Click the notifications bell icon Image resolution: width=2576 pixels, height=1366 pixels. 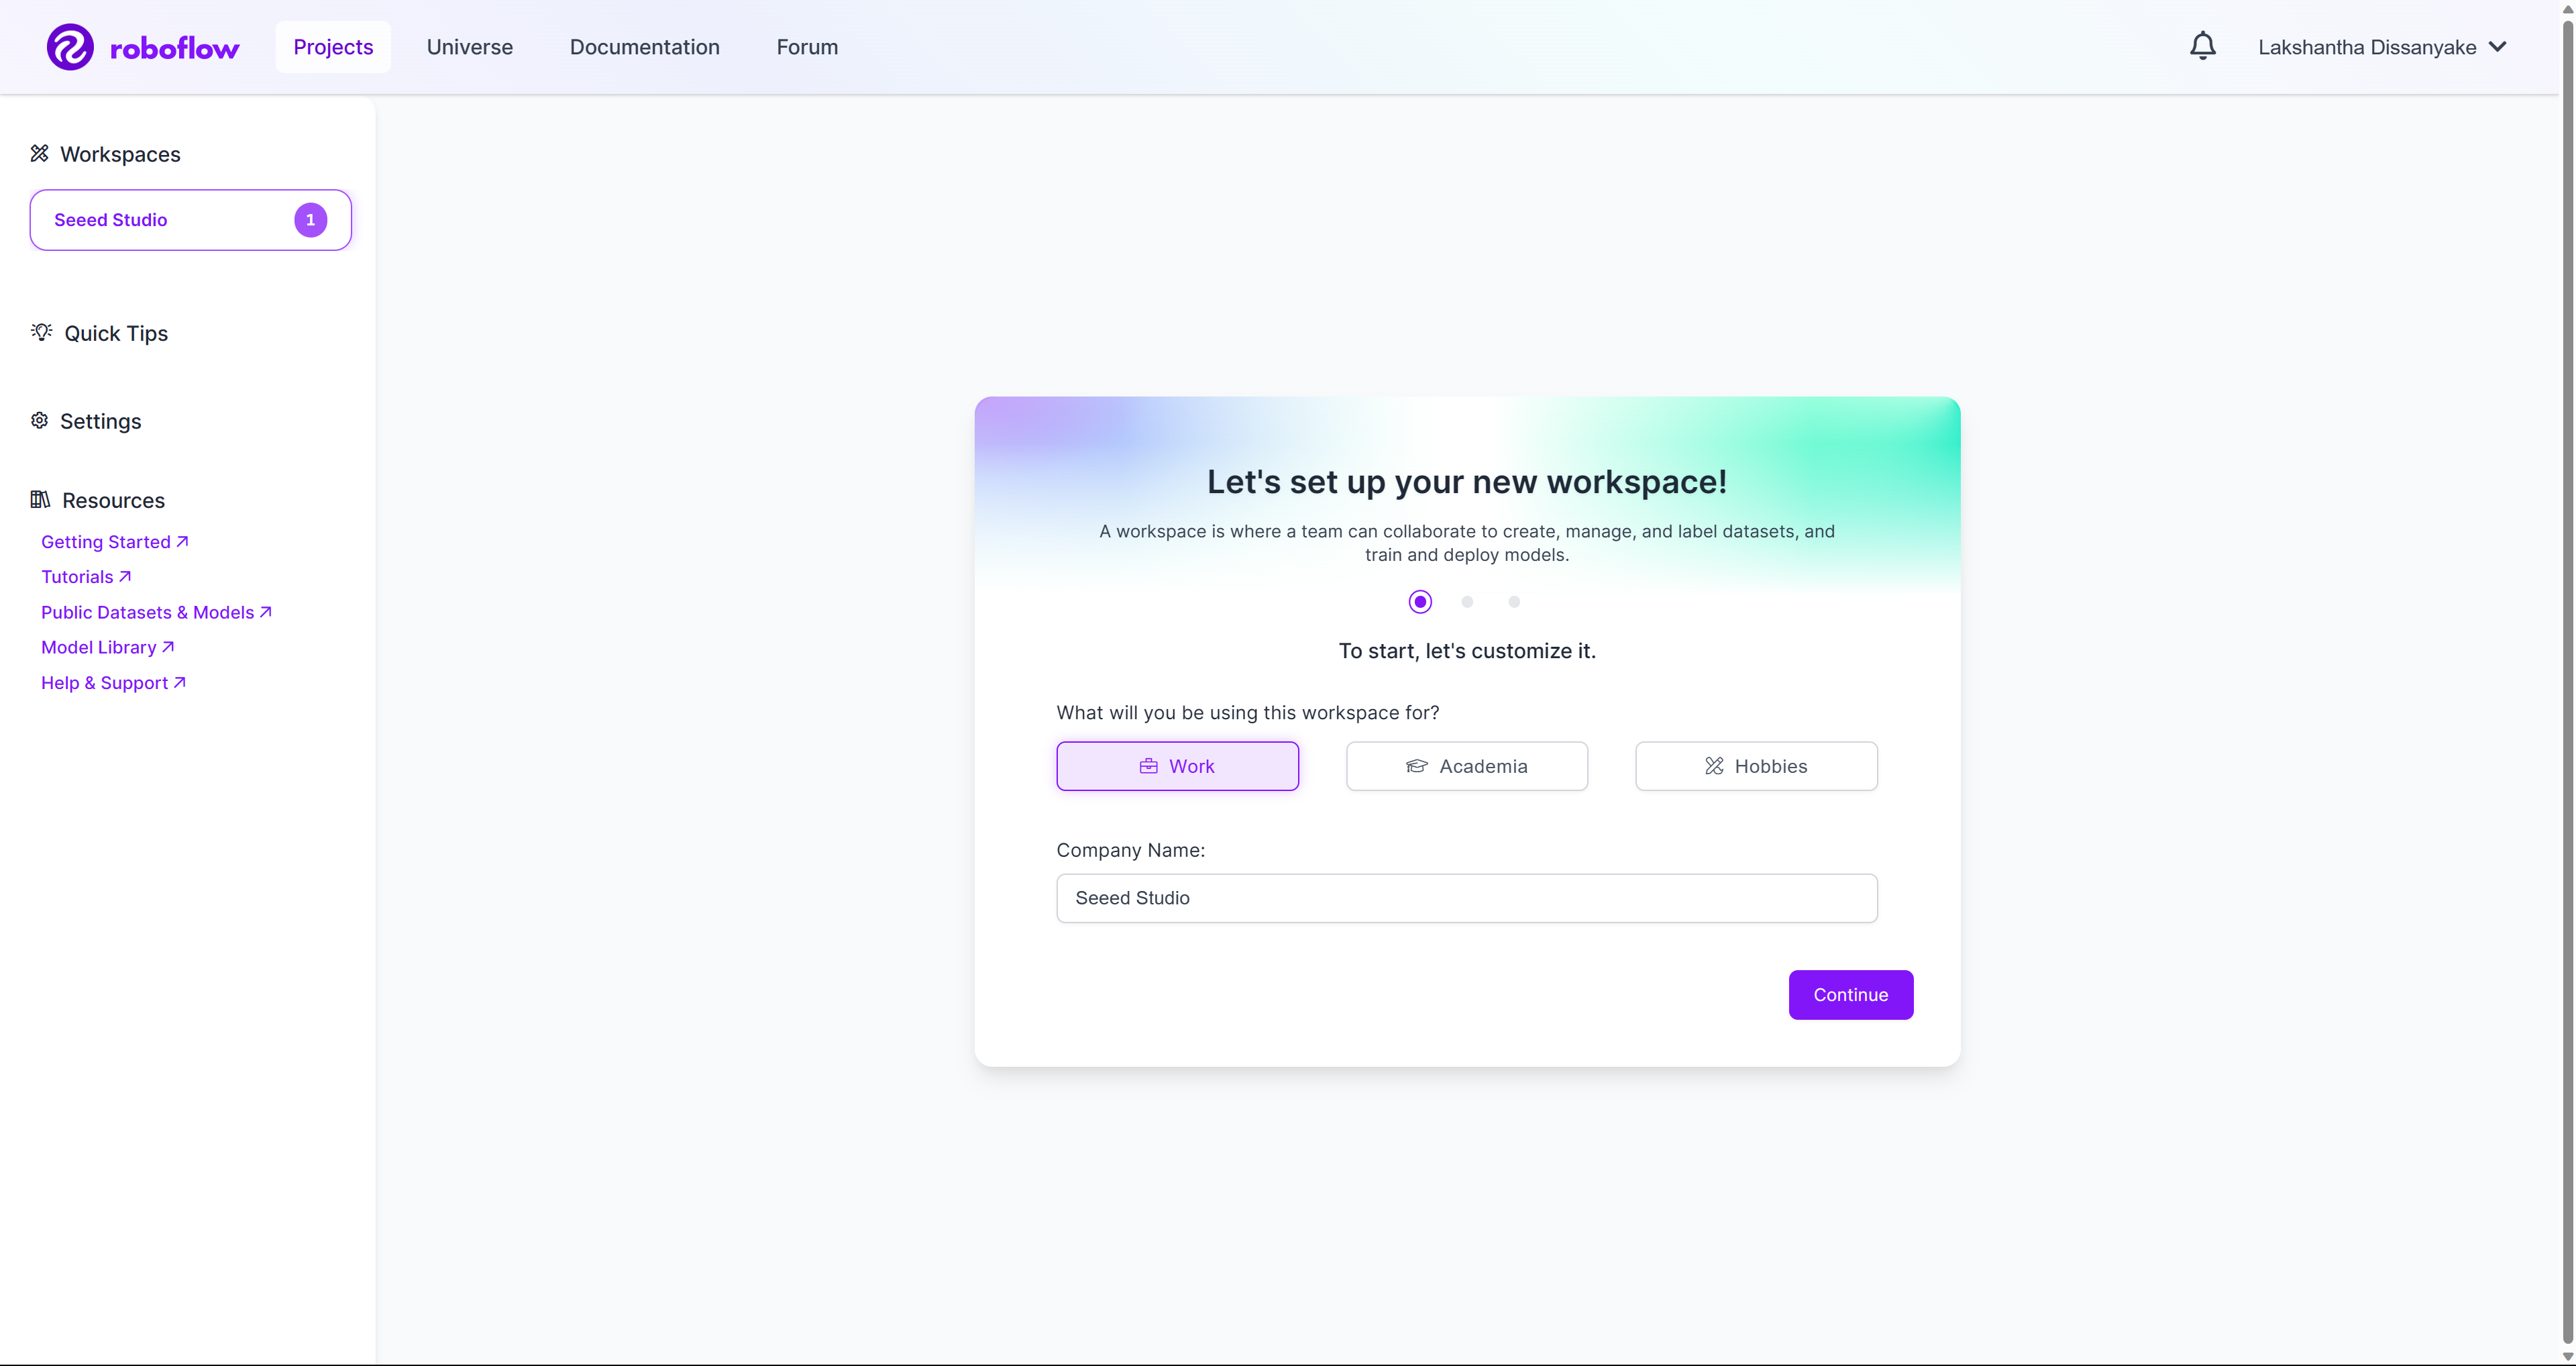pyautogui.click(x=2203, y=46)
